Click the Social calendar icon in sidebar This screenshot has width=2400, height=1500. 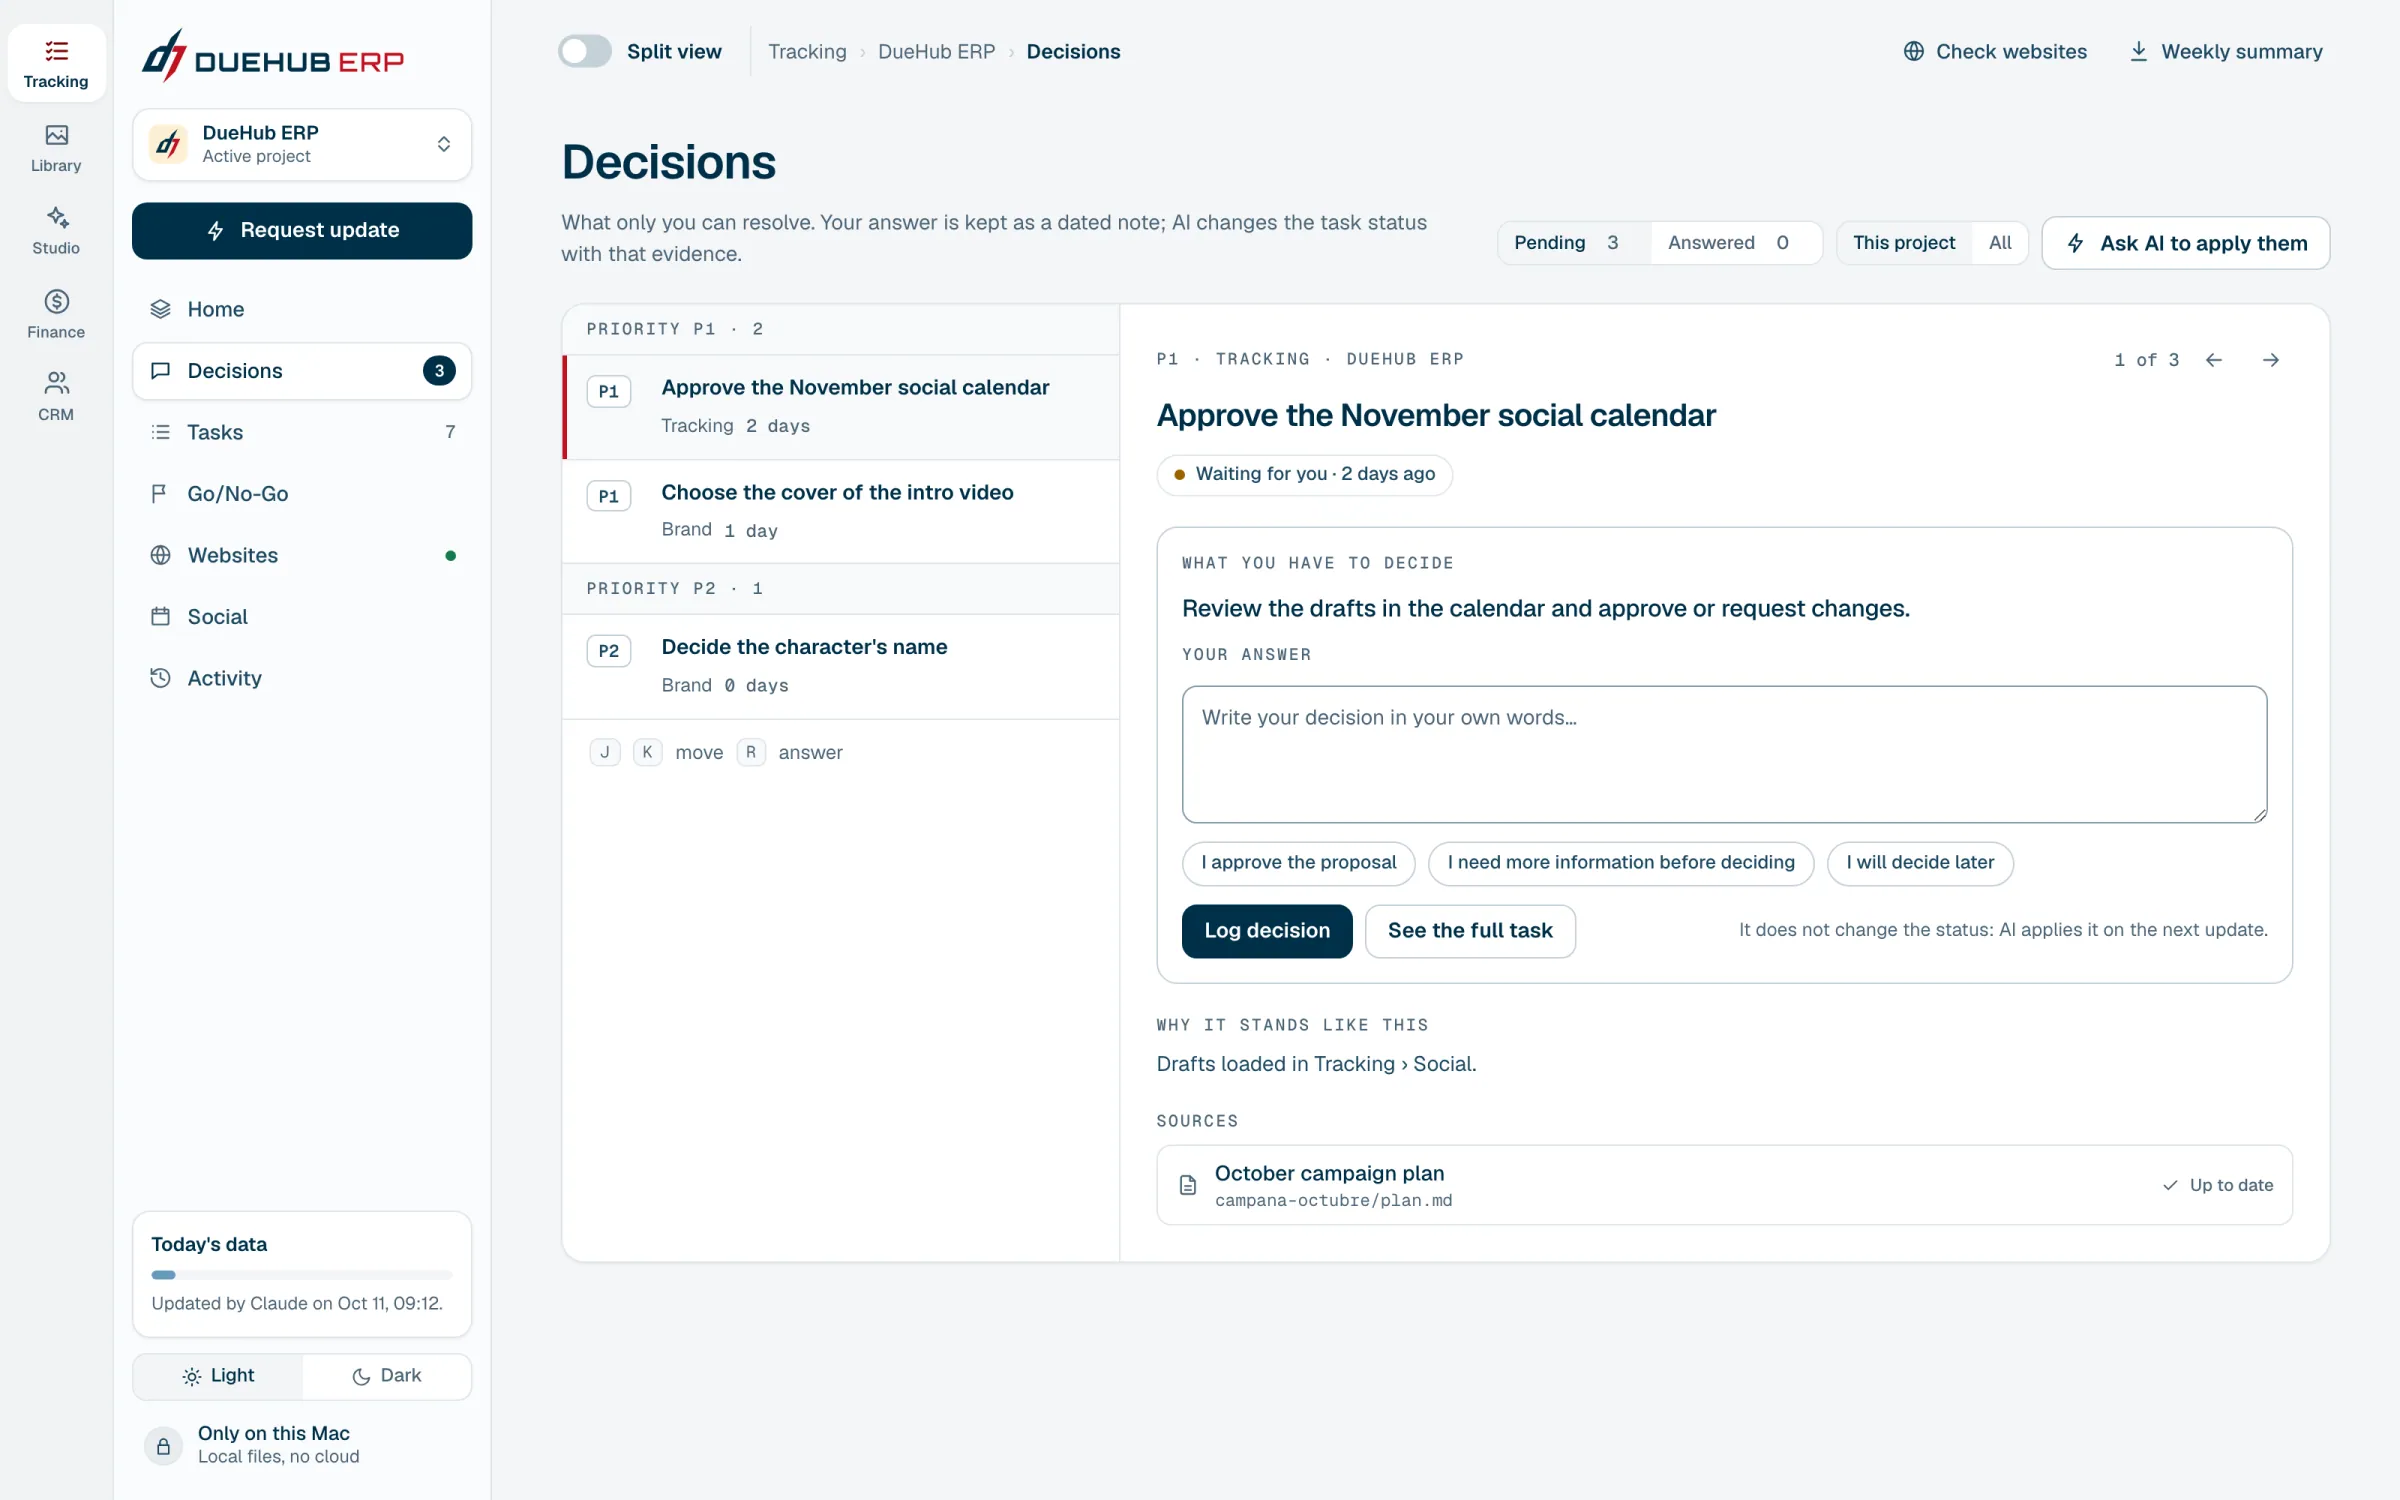click(160, 617)
